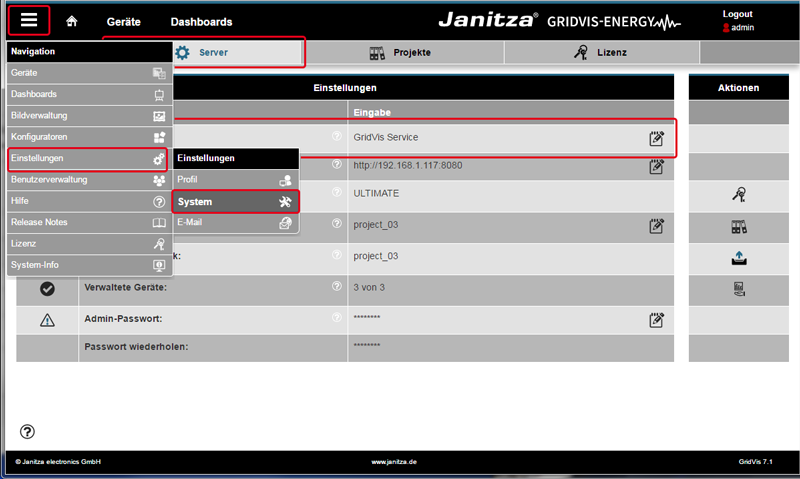
Task: Edit the server URL entry
Action: click(x=656, y=166)
